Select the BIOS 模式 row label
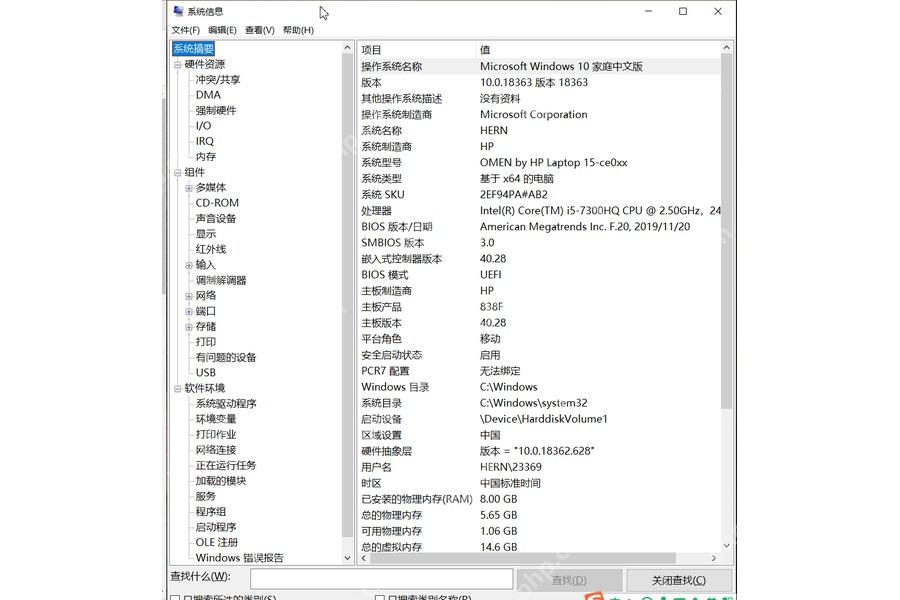Screen dimensions: 900x600 tap(385, 275)
